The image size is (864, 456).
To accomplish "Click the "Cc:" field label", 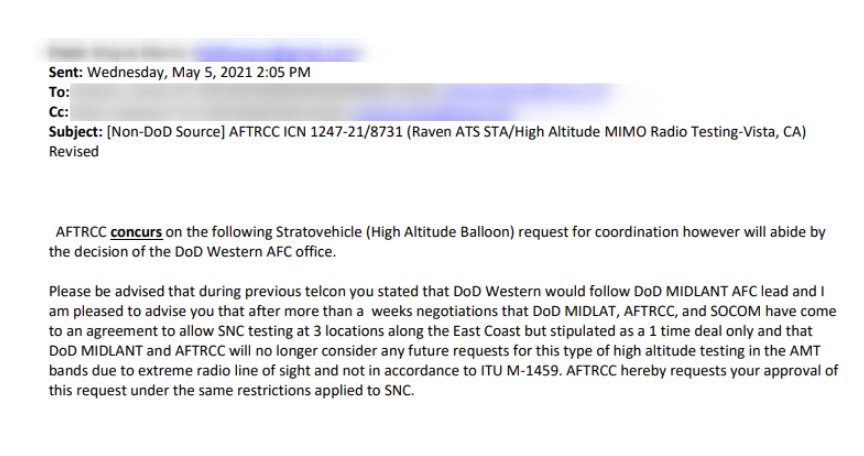I will (x=58, y=112).
